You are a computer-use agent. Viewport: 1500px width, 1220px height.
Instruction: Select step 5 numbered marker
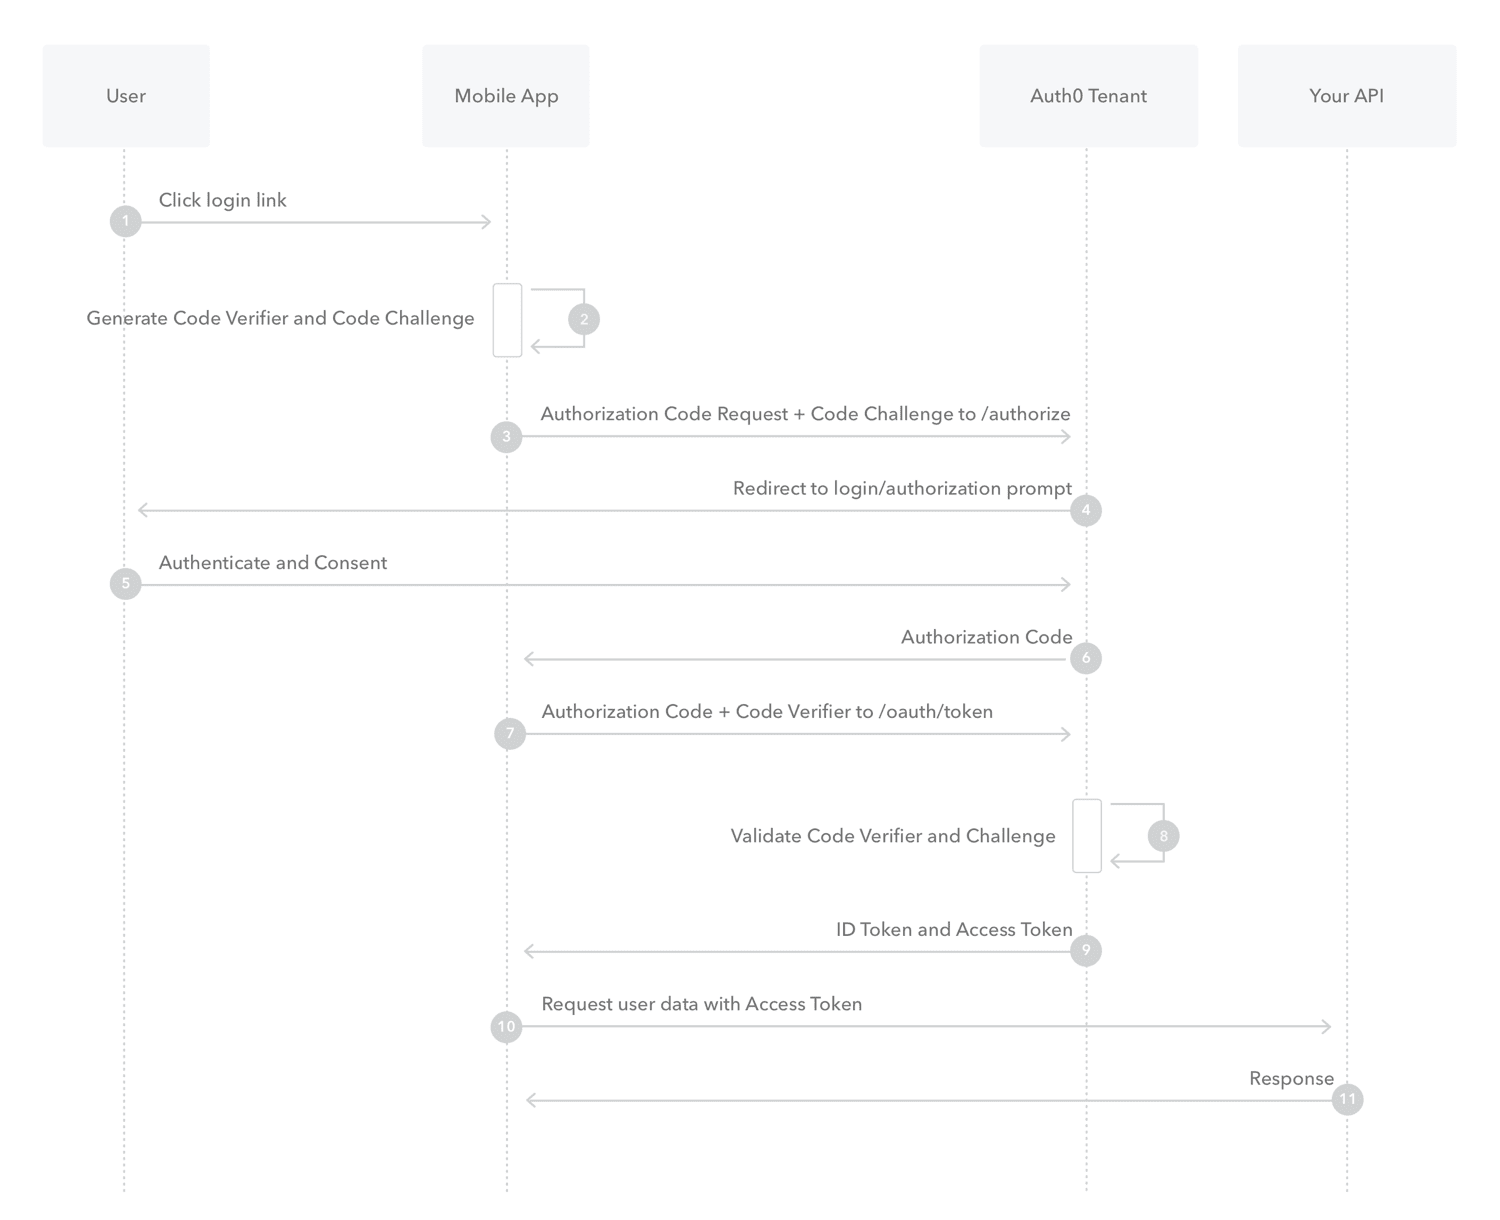coord(125,583)
